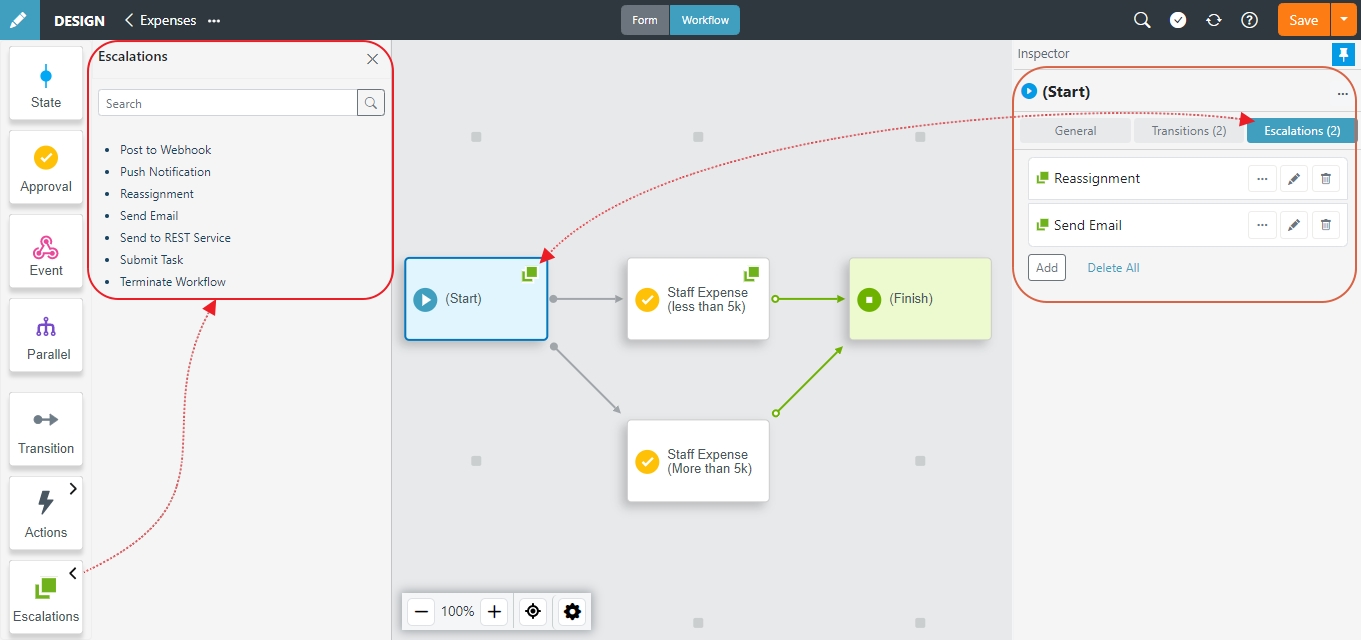
Task: Delete the Reassignment escalation
Action: 1326,179
